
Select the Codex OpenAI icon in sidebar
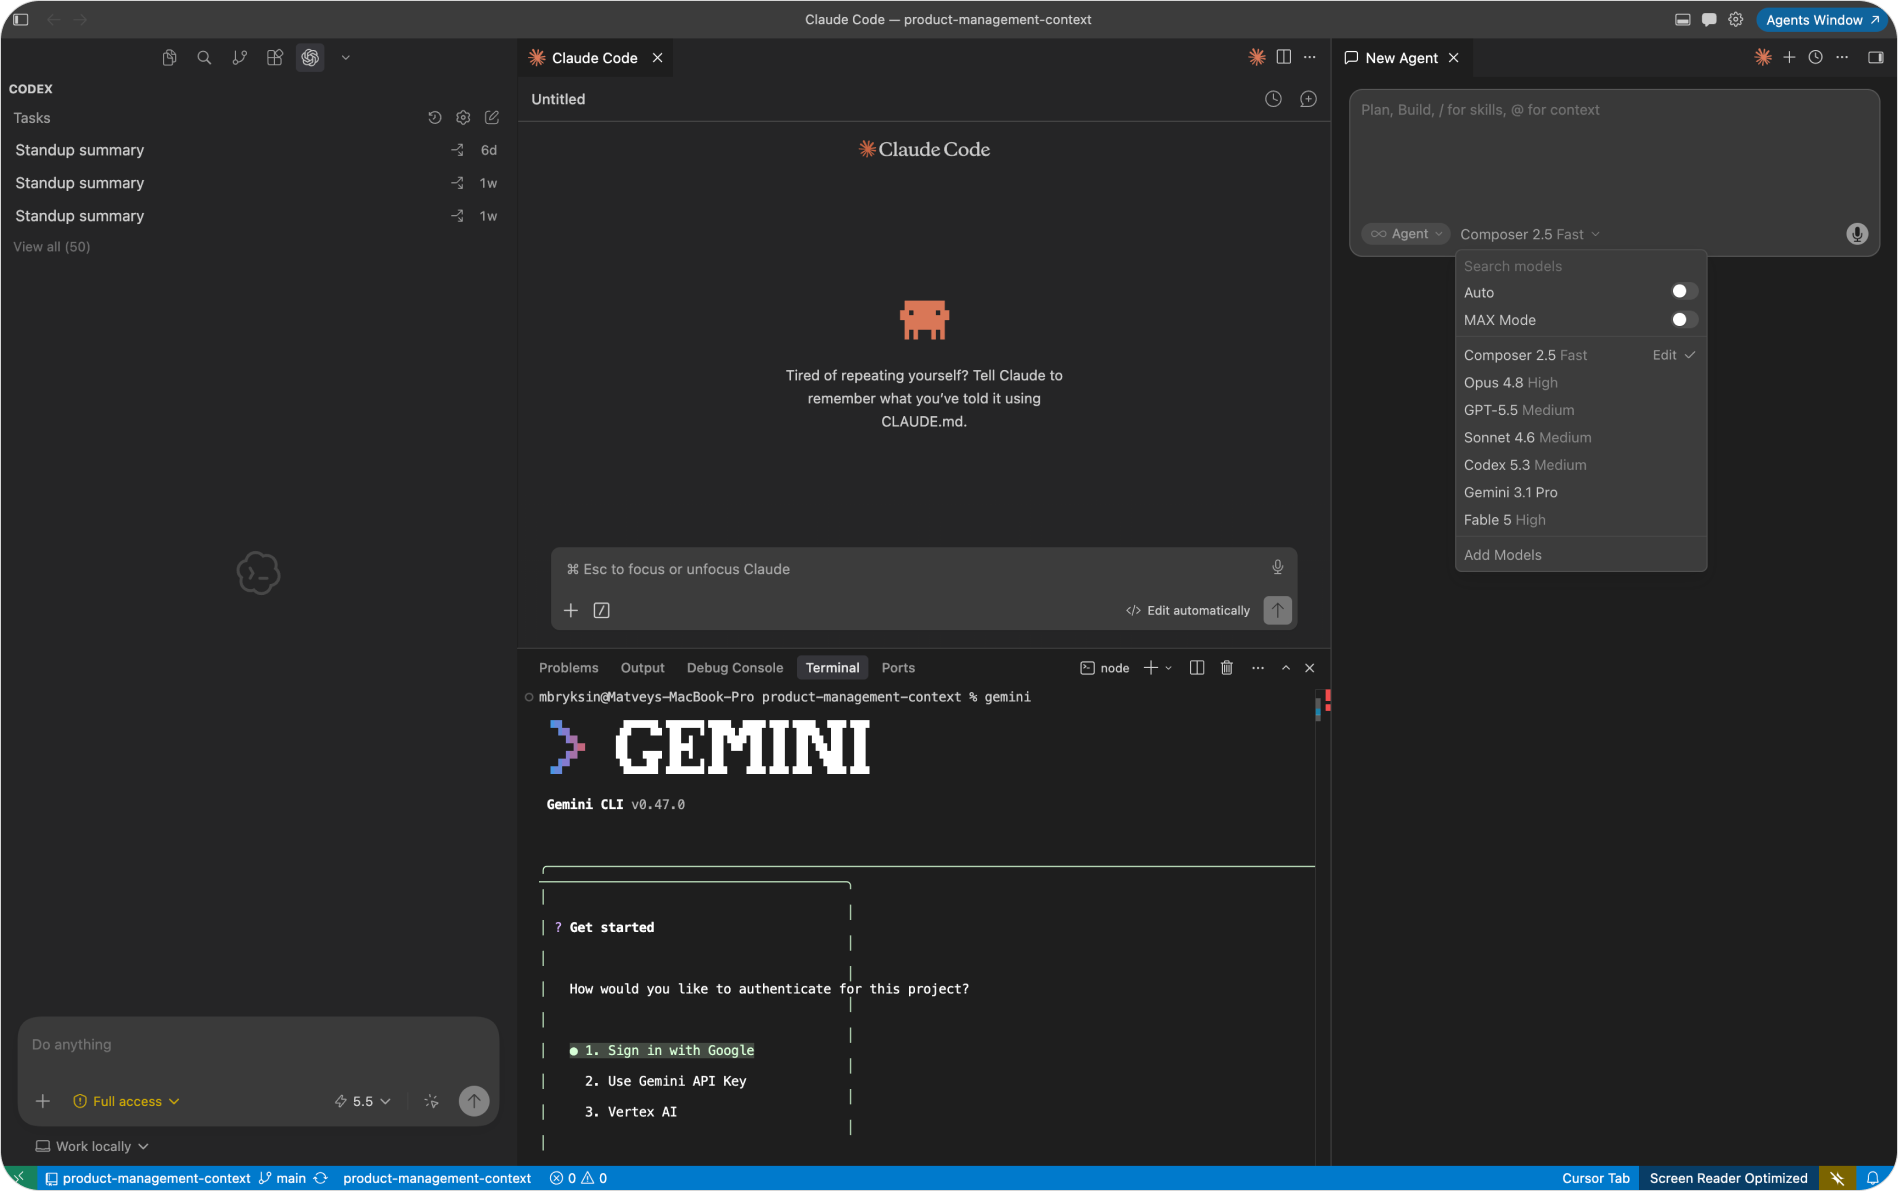pyautogui.click(x=310, y=58)
